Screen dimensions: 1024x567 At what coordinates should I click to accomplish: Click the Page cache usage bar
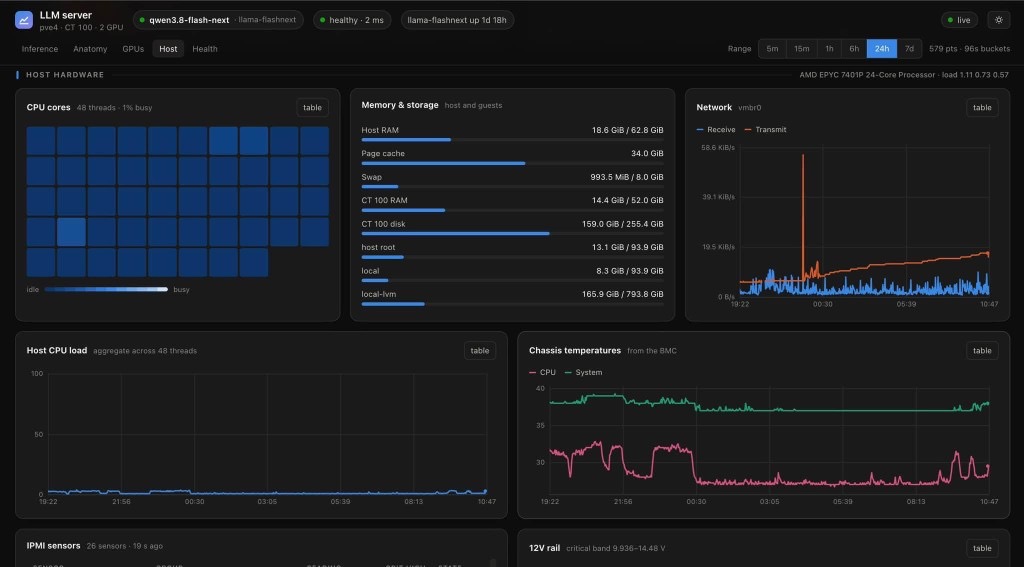coord(512,163)
